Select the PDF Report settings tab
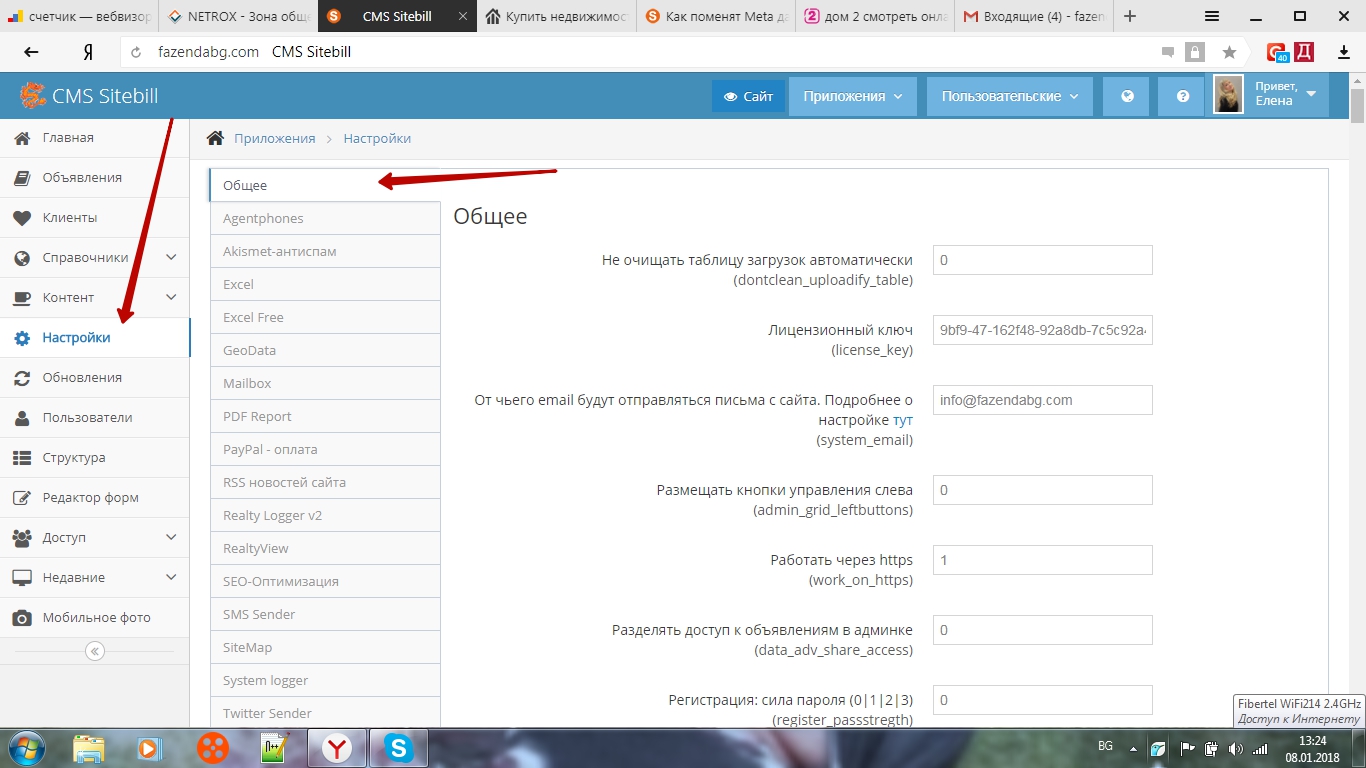The height and width of the screenshot is (768, 1366). [325, 416]
